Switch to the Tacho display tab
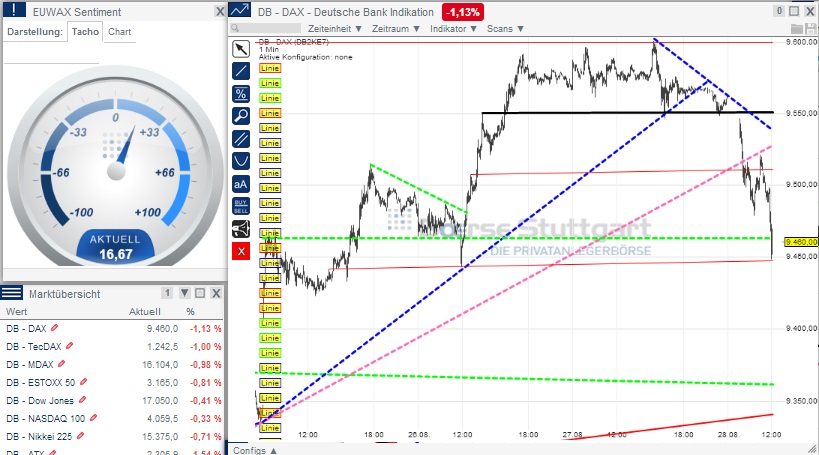The width and height of the screenshot is (819, 455). coord(85,32)
